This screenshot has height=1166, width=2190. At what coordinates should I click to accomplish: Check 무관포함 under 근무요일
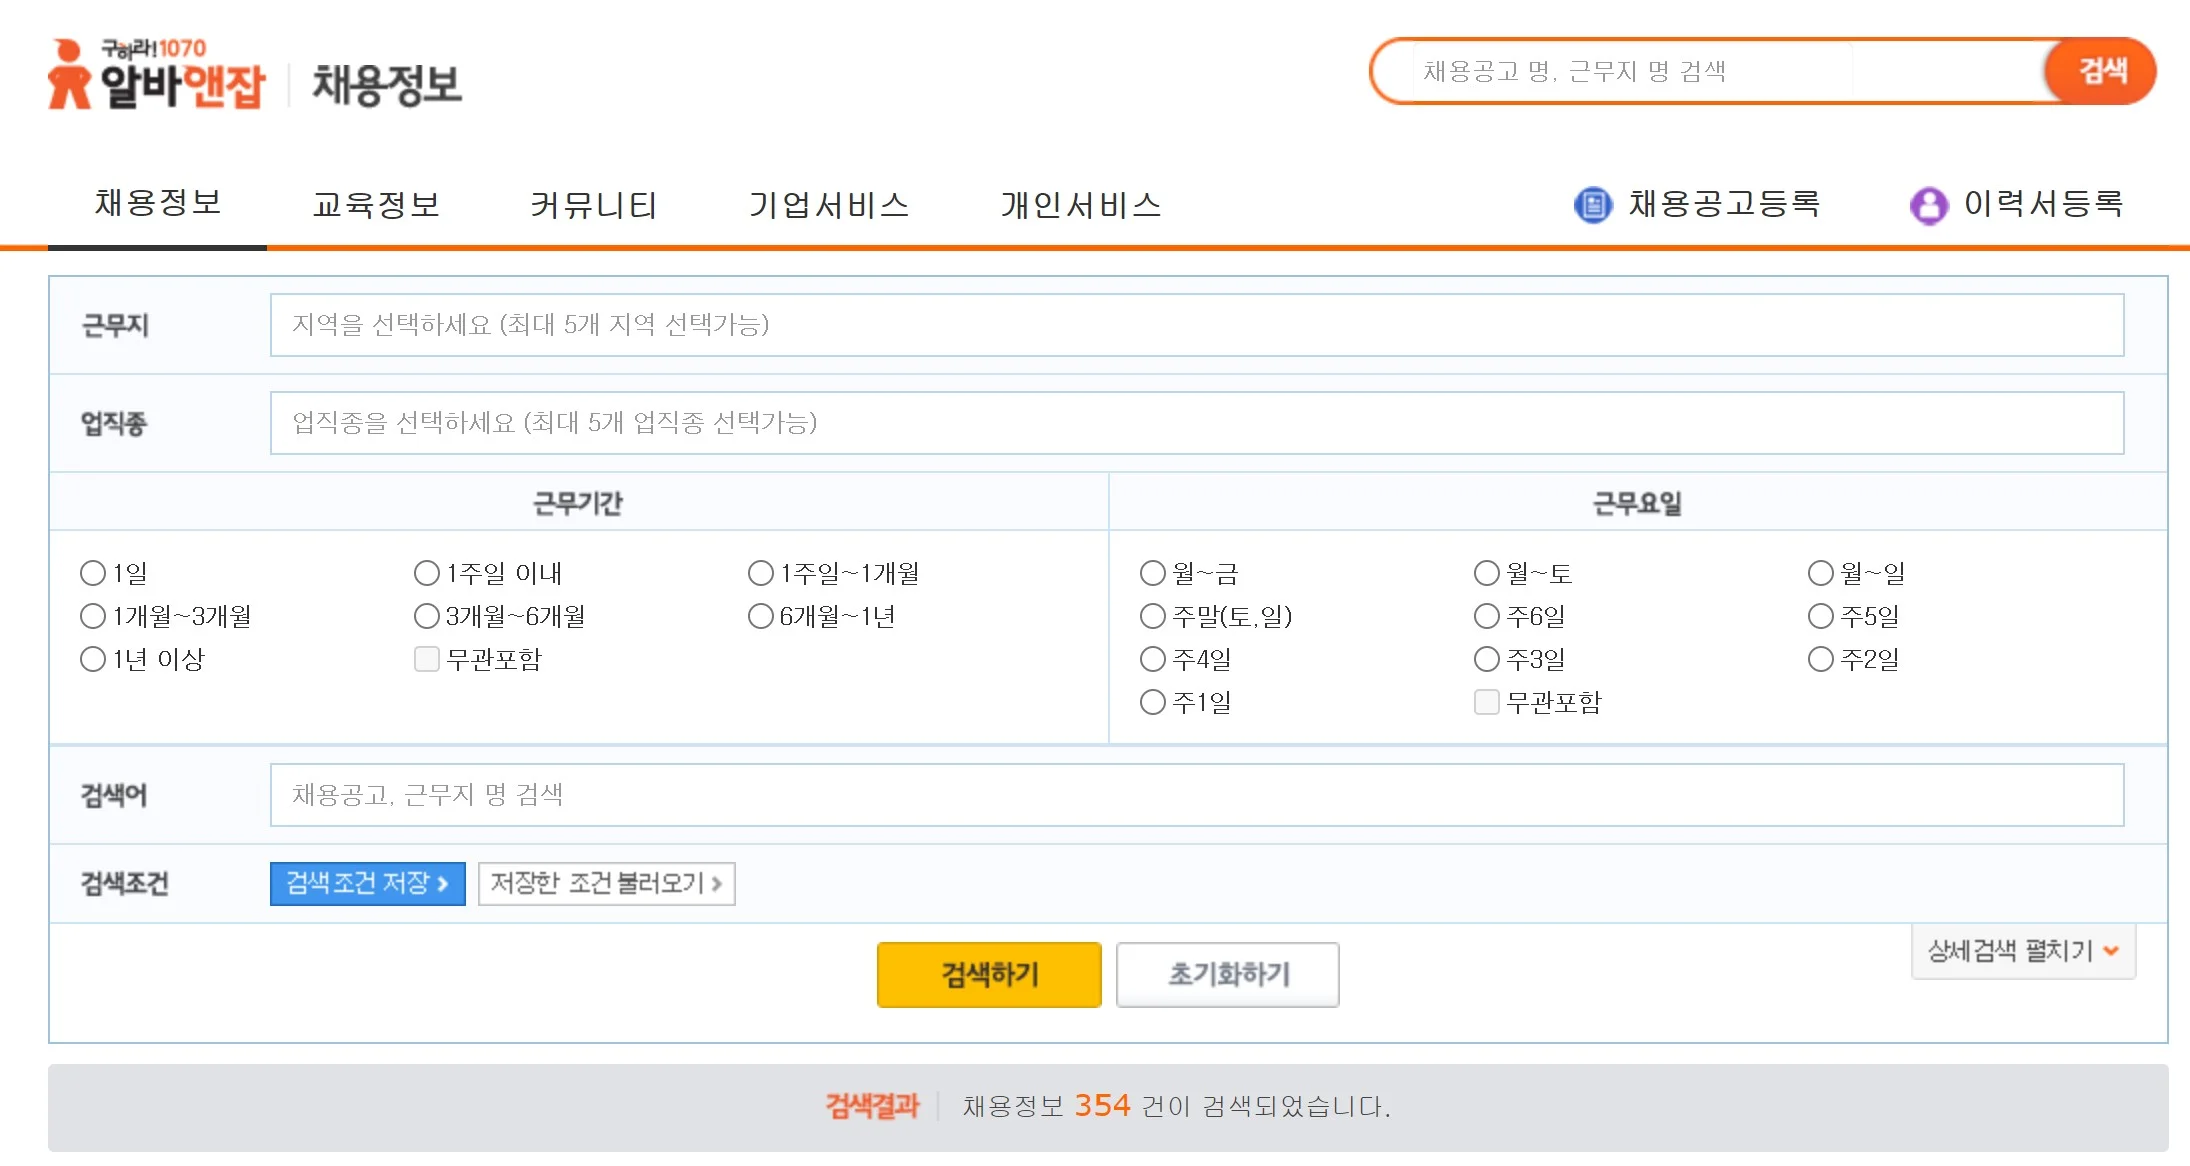click(1487, 702)
